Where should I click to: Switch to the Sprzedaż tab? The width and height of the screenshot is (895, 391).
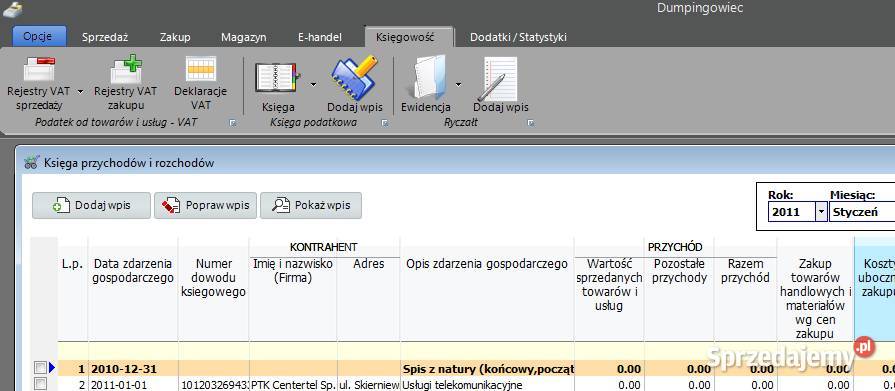[105, 37]
